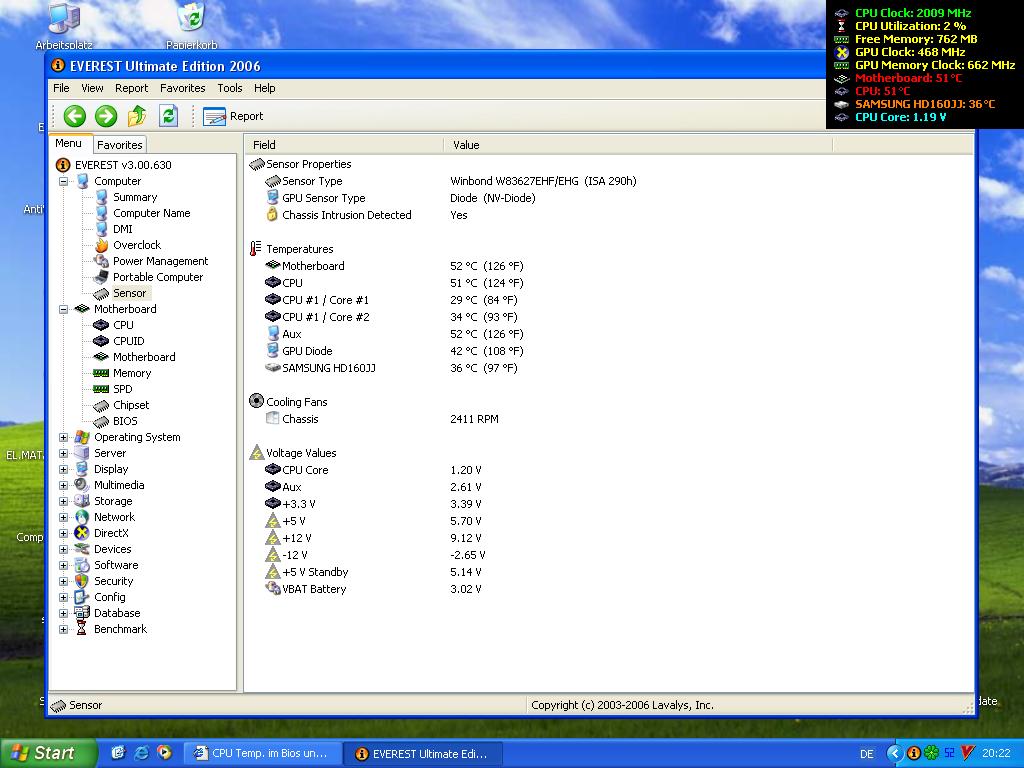Open the Tools menu
The height and width of the screenshot is (768, 1024).
pyautogui.click(x=230, y=88)
